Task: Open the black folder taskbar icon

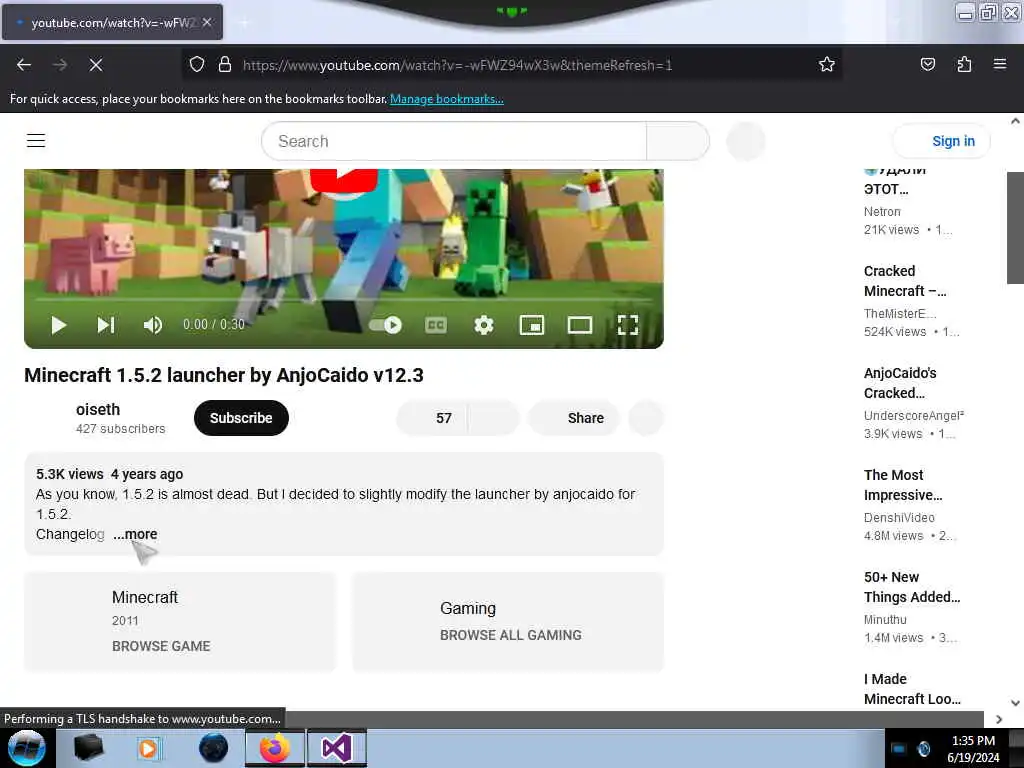Action: coord(89,748)
